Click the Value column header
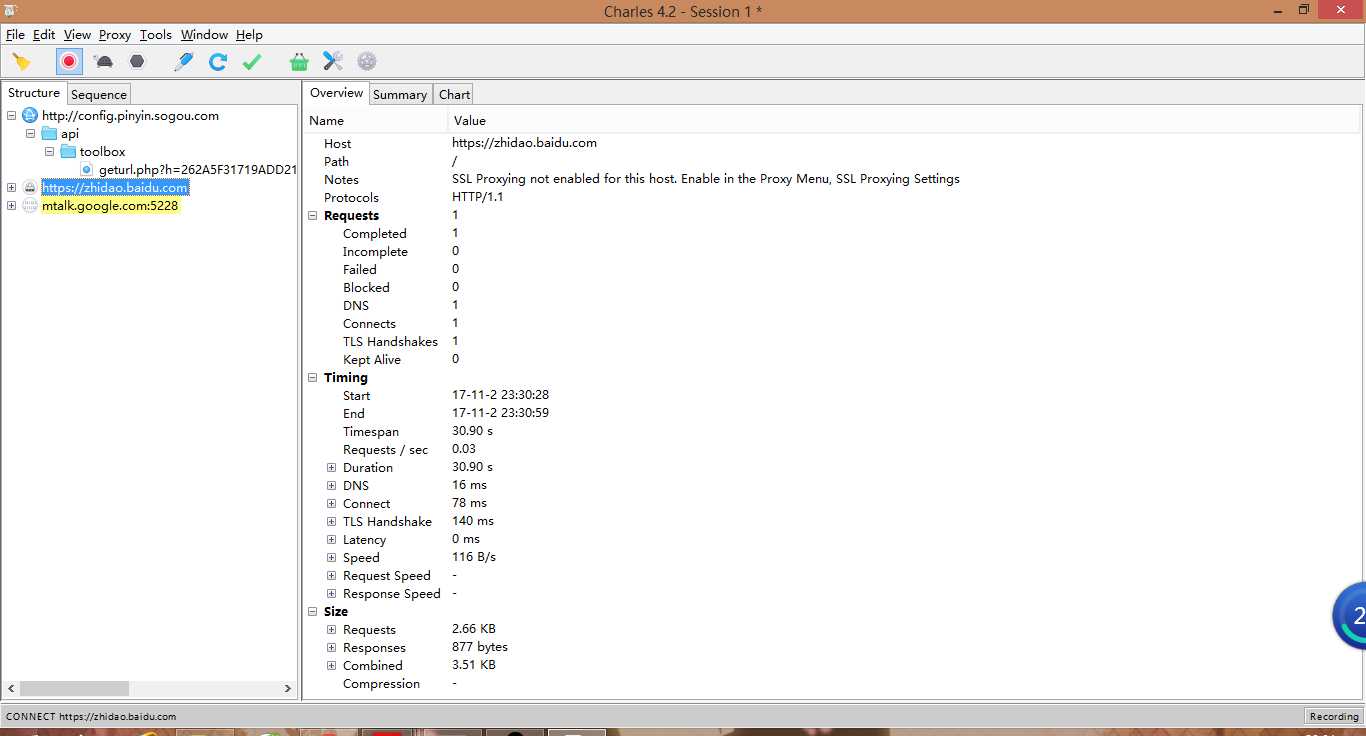 pyautogui.click(x=905, y=120)
